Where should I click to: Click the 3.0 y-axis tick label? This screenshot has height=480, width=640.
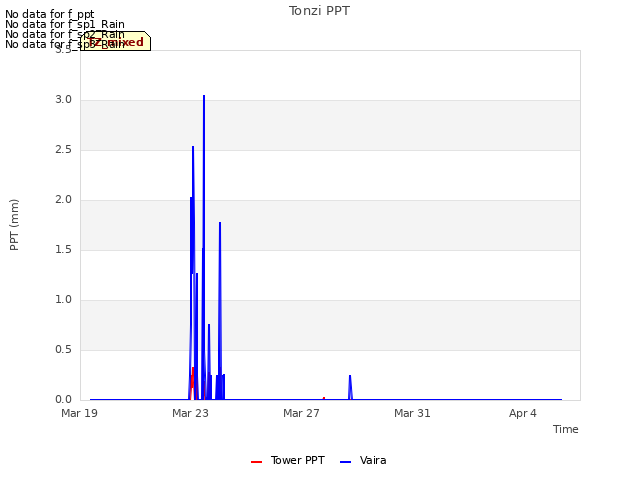tap(63, 100)
